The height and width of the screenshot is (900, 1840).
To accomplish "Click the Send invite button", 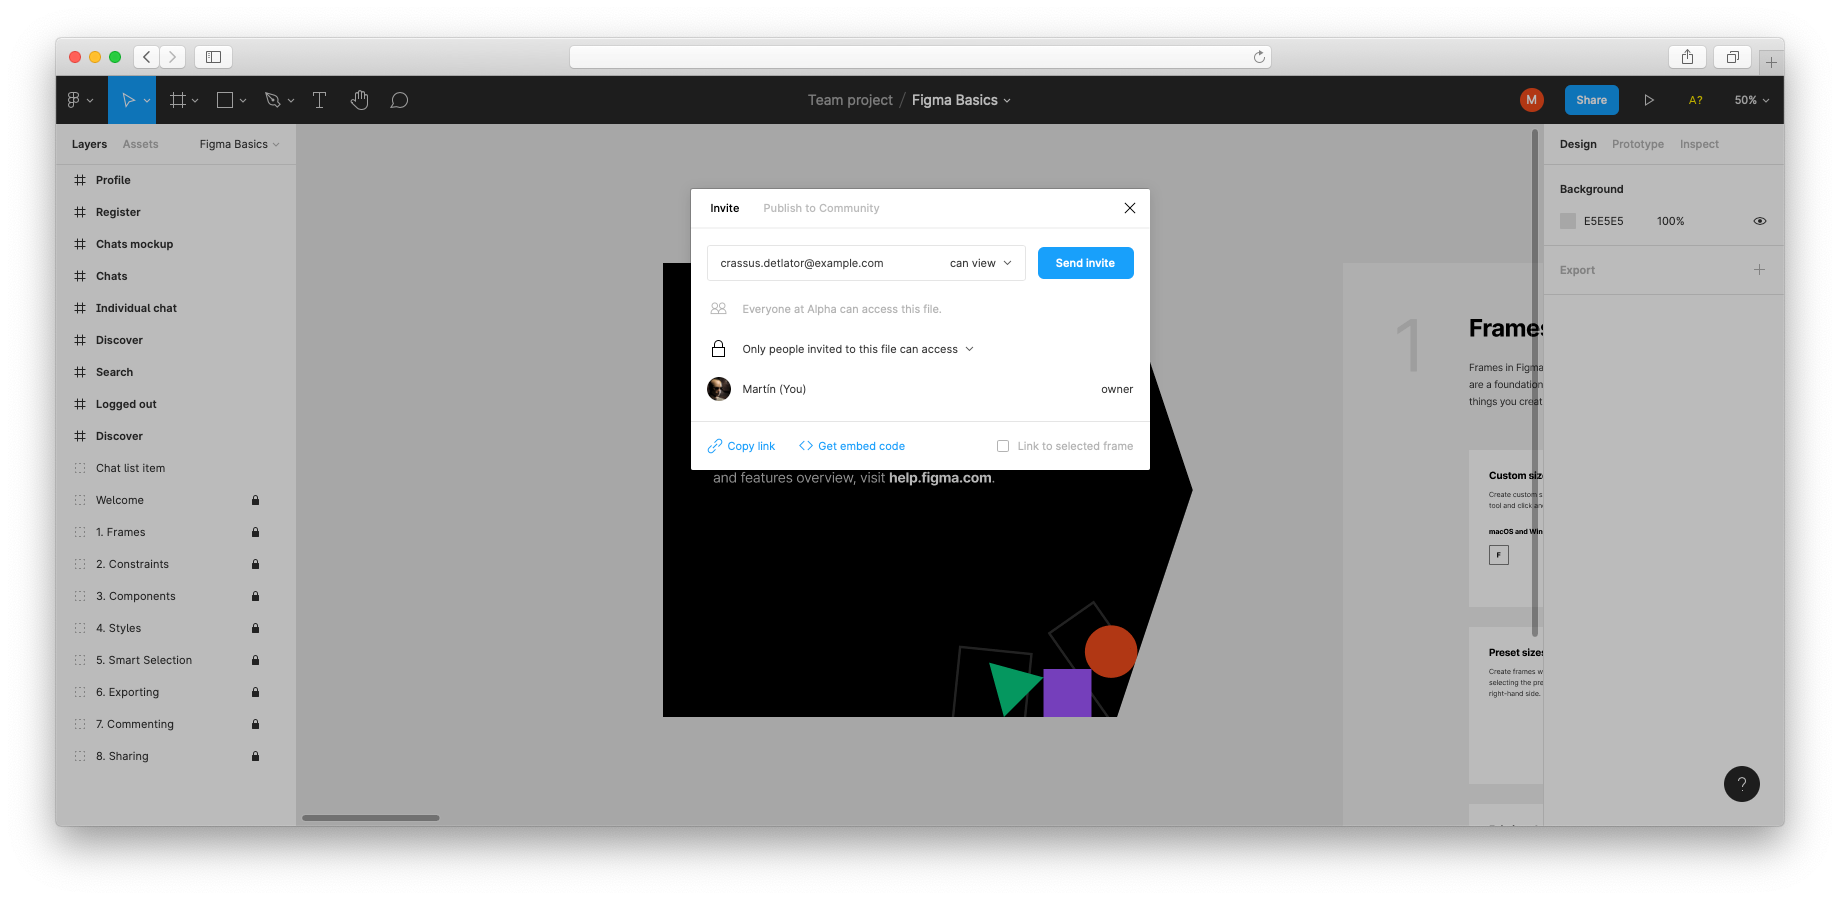I will coord(1085,263).
